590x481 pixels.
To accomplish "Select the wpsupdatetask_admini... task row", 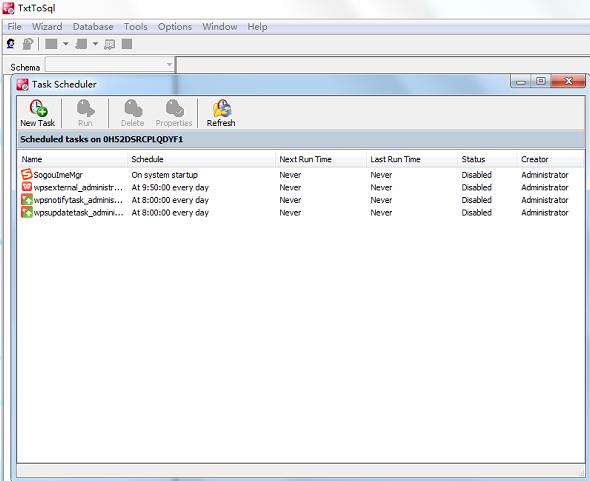I will (x=301, y=213).
